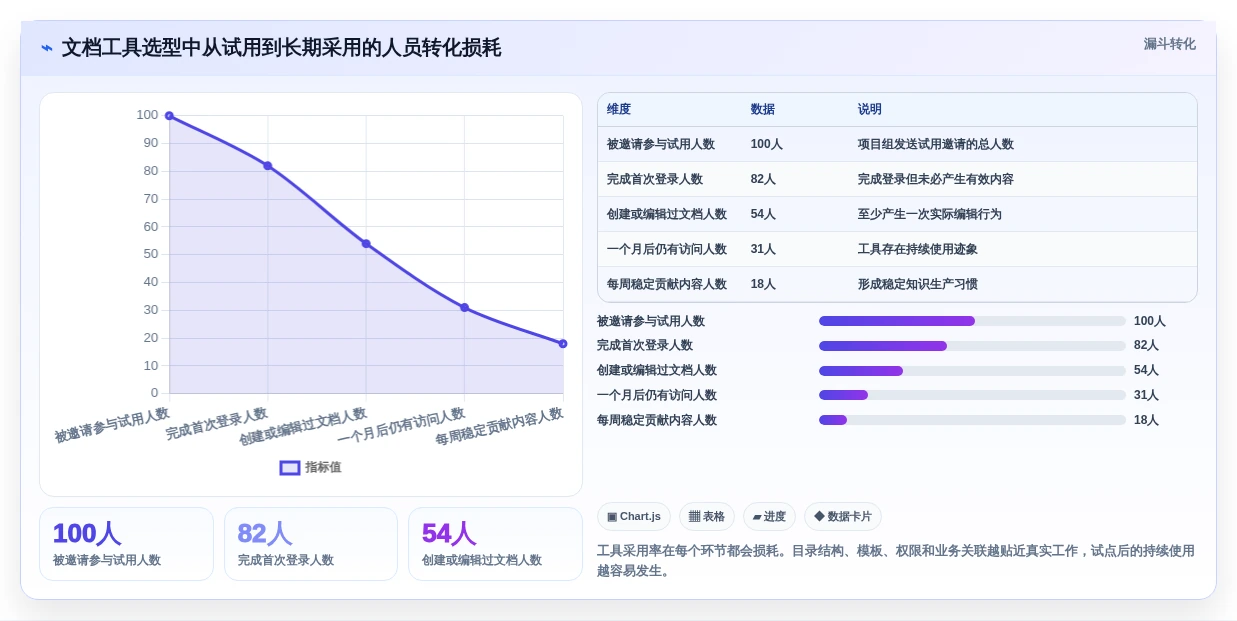Click the 18人 value in table

[x=763, y=284]
